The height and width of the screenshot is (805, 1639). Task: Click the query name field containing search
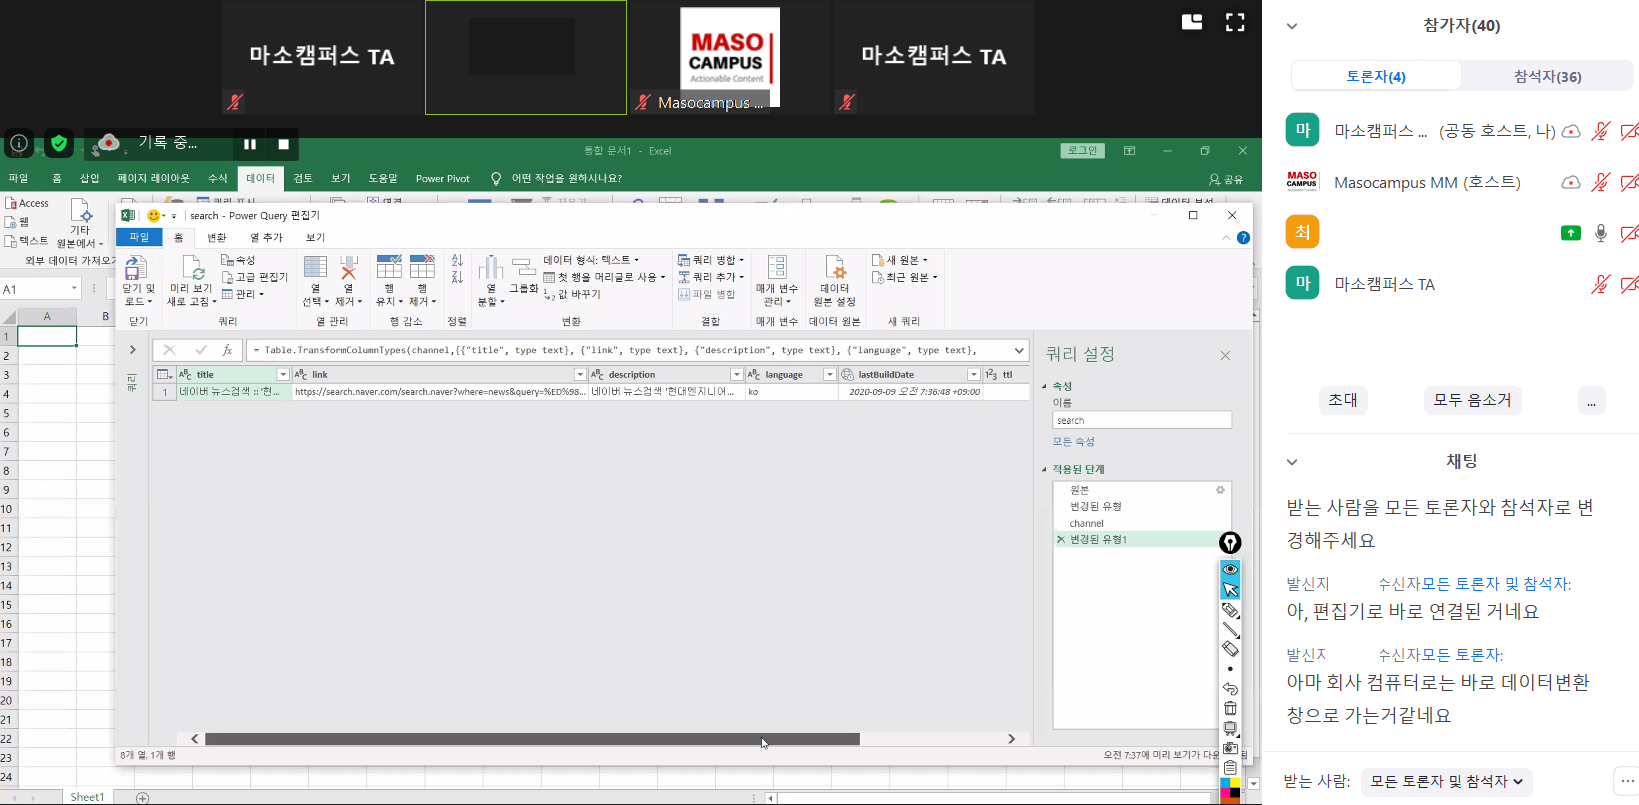tap(1141, 421)
